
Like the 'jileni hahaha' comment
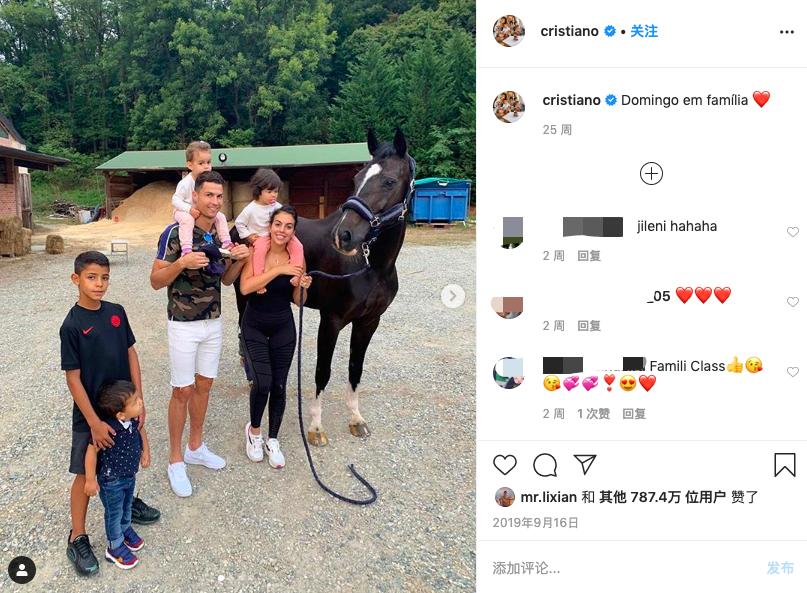793,232
